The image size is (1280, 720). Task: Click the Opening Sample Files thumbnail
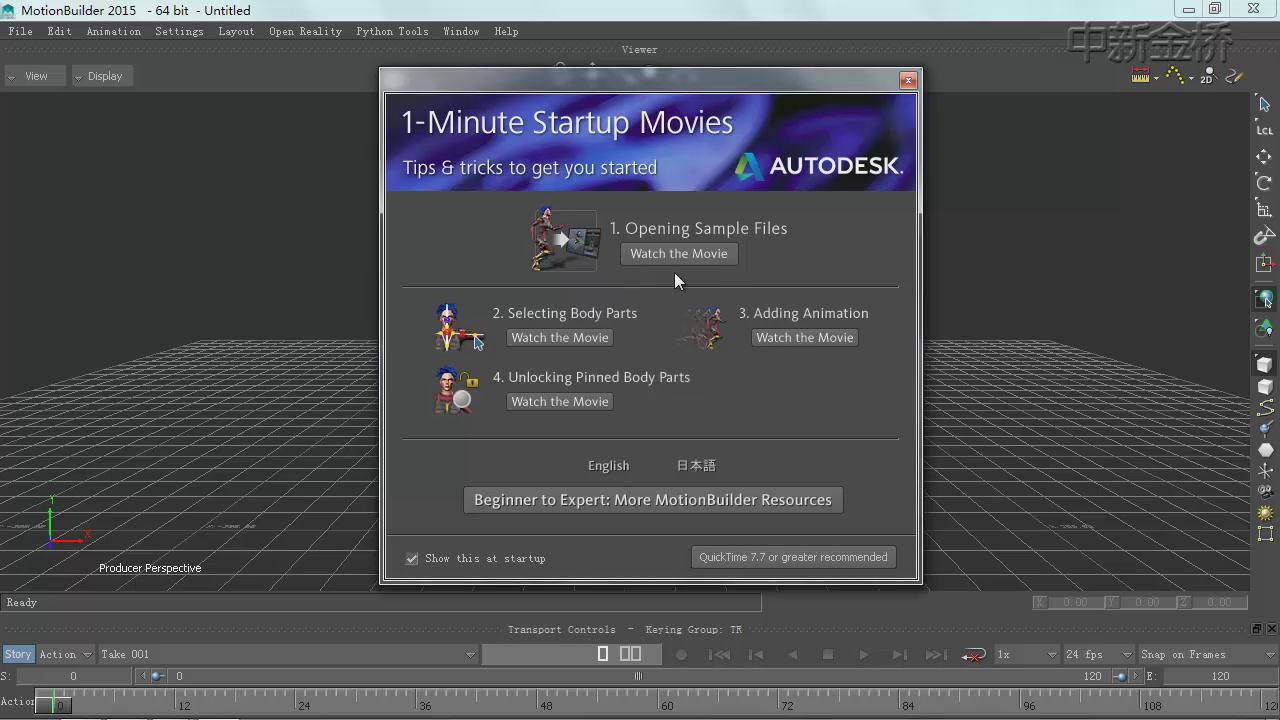565,239
